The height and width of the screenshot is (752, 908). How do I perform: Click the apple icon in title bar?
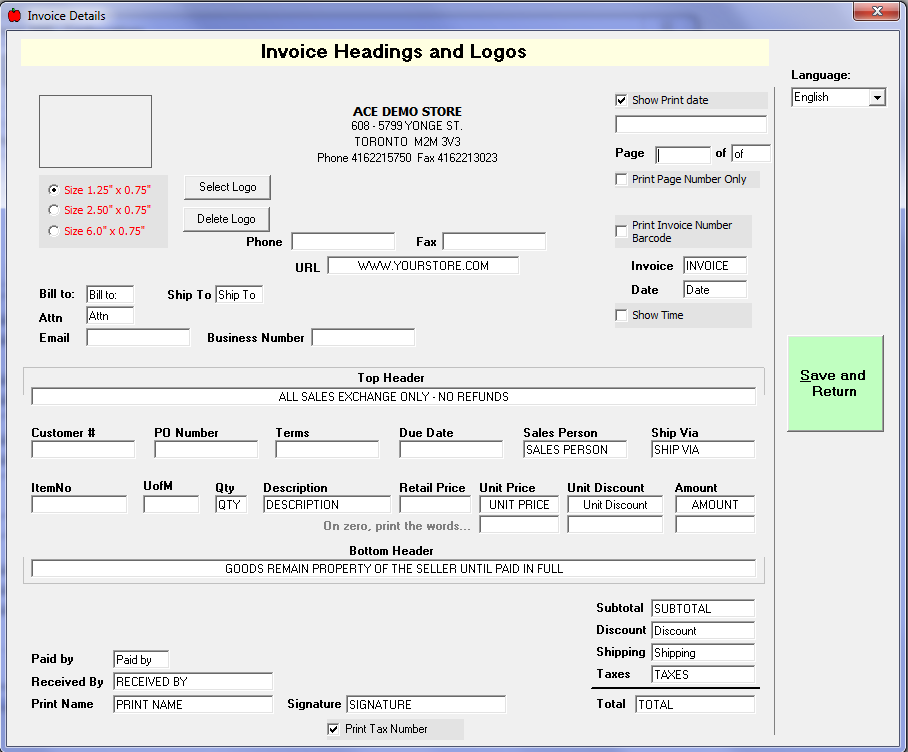tap(14, 16)
